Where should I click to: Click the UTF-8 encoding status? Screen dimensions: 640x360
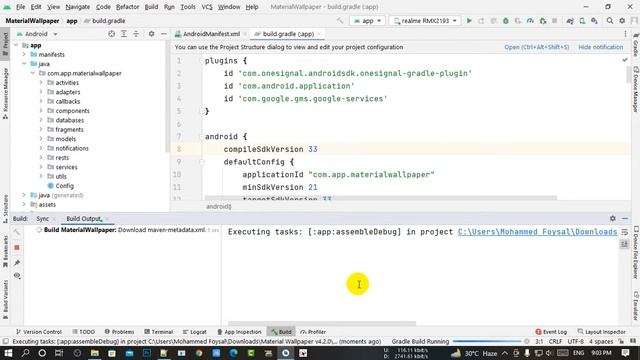[576, 341]
